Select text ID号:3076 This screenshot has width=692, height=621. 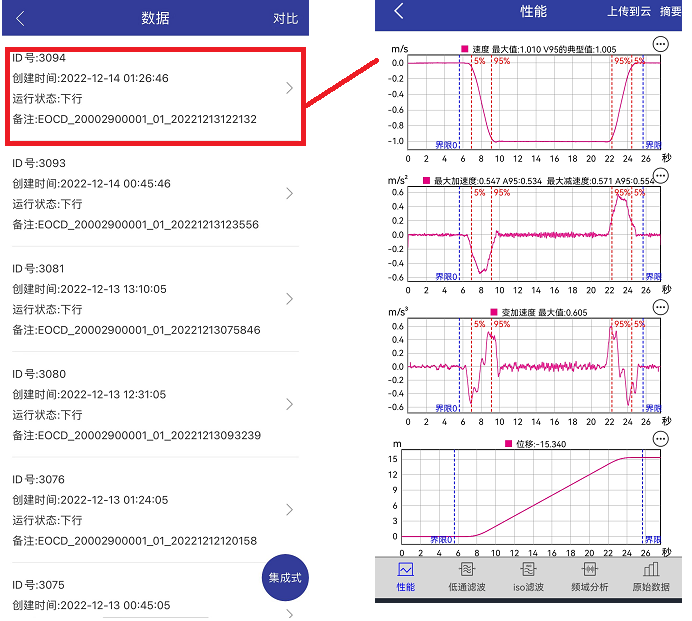click(x=38, y=480)
